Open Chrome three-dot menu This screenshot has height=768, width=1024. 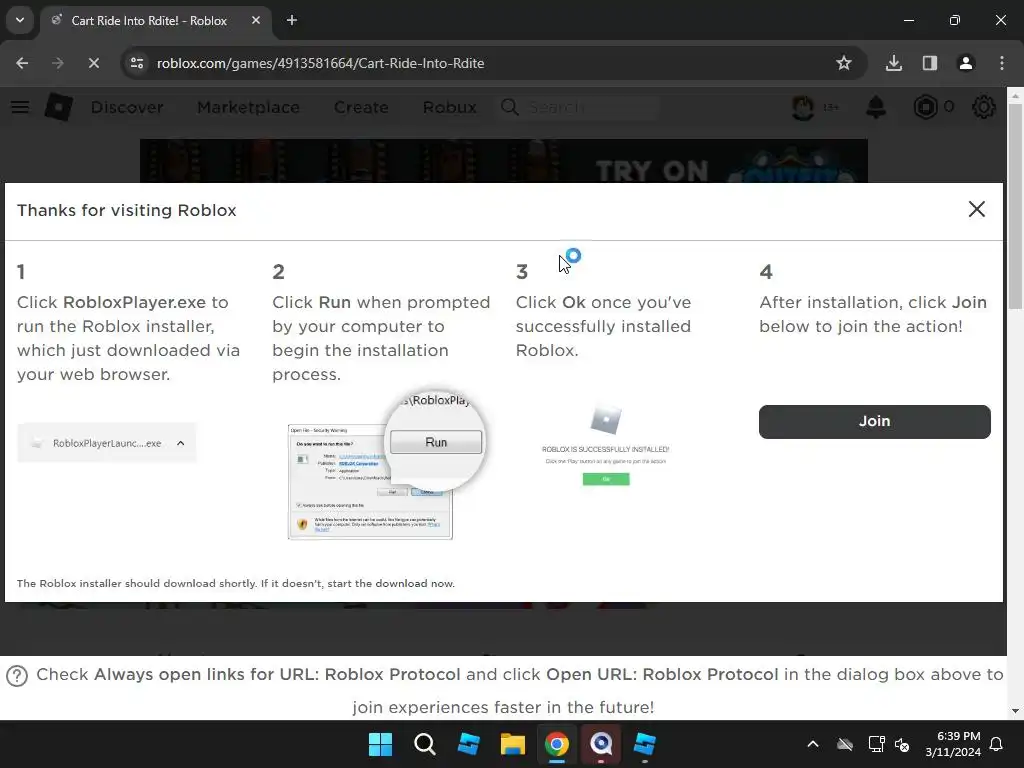coord(1001,63)
